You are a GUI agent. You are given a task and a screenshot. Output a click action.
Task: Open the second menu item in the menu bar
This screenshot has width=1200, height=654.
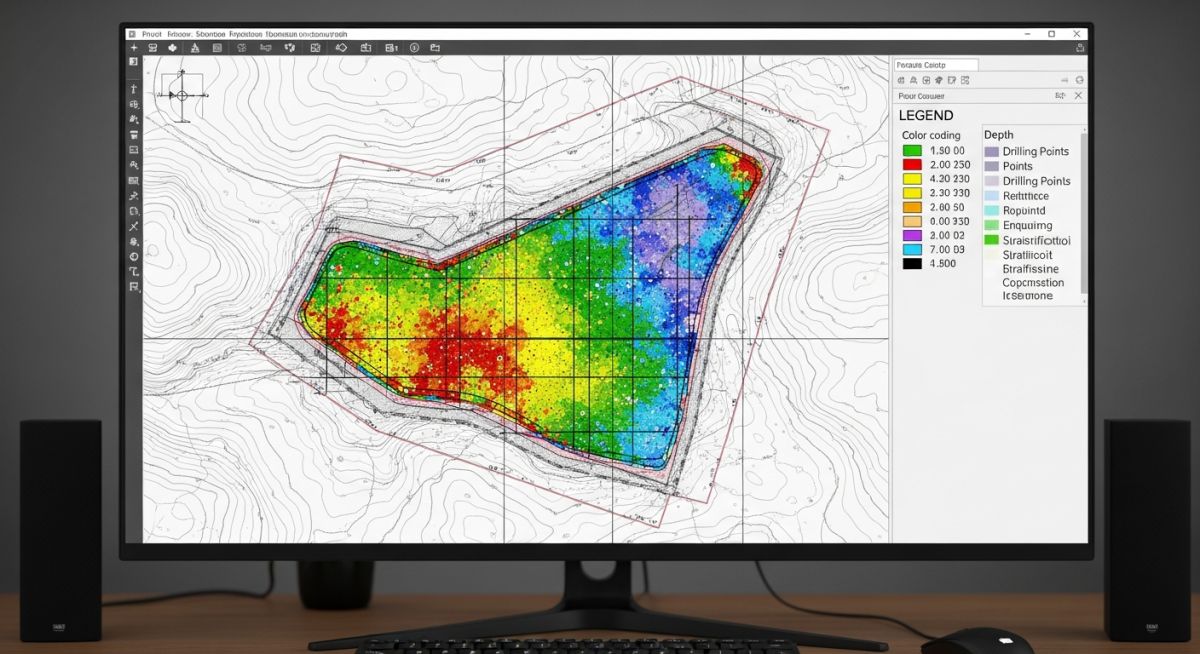tap(180, 34)
